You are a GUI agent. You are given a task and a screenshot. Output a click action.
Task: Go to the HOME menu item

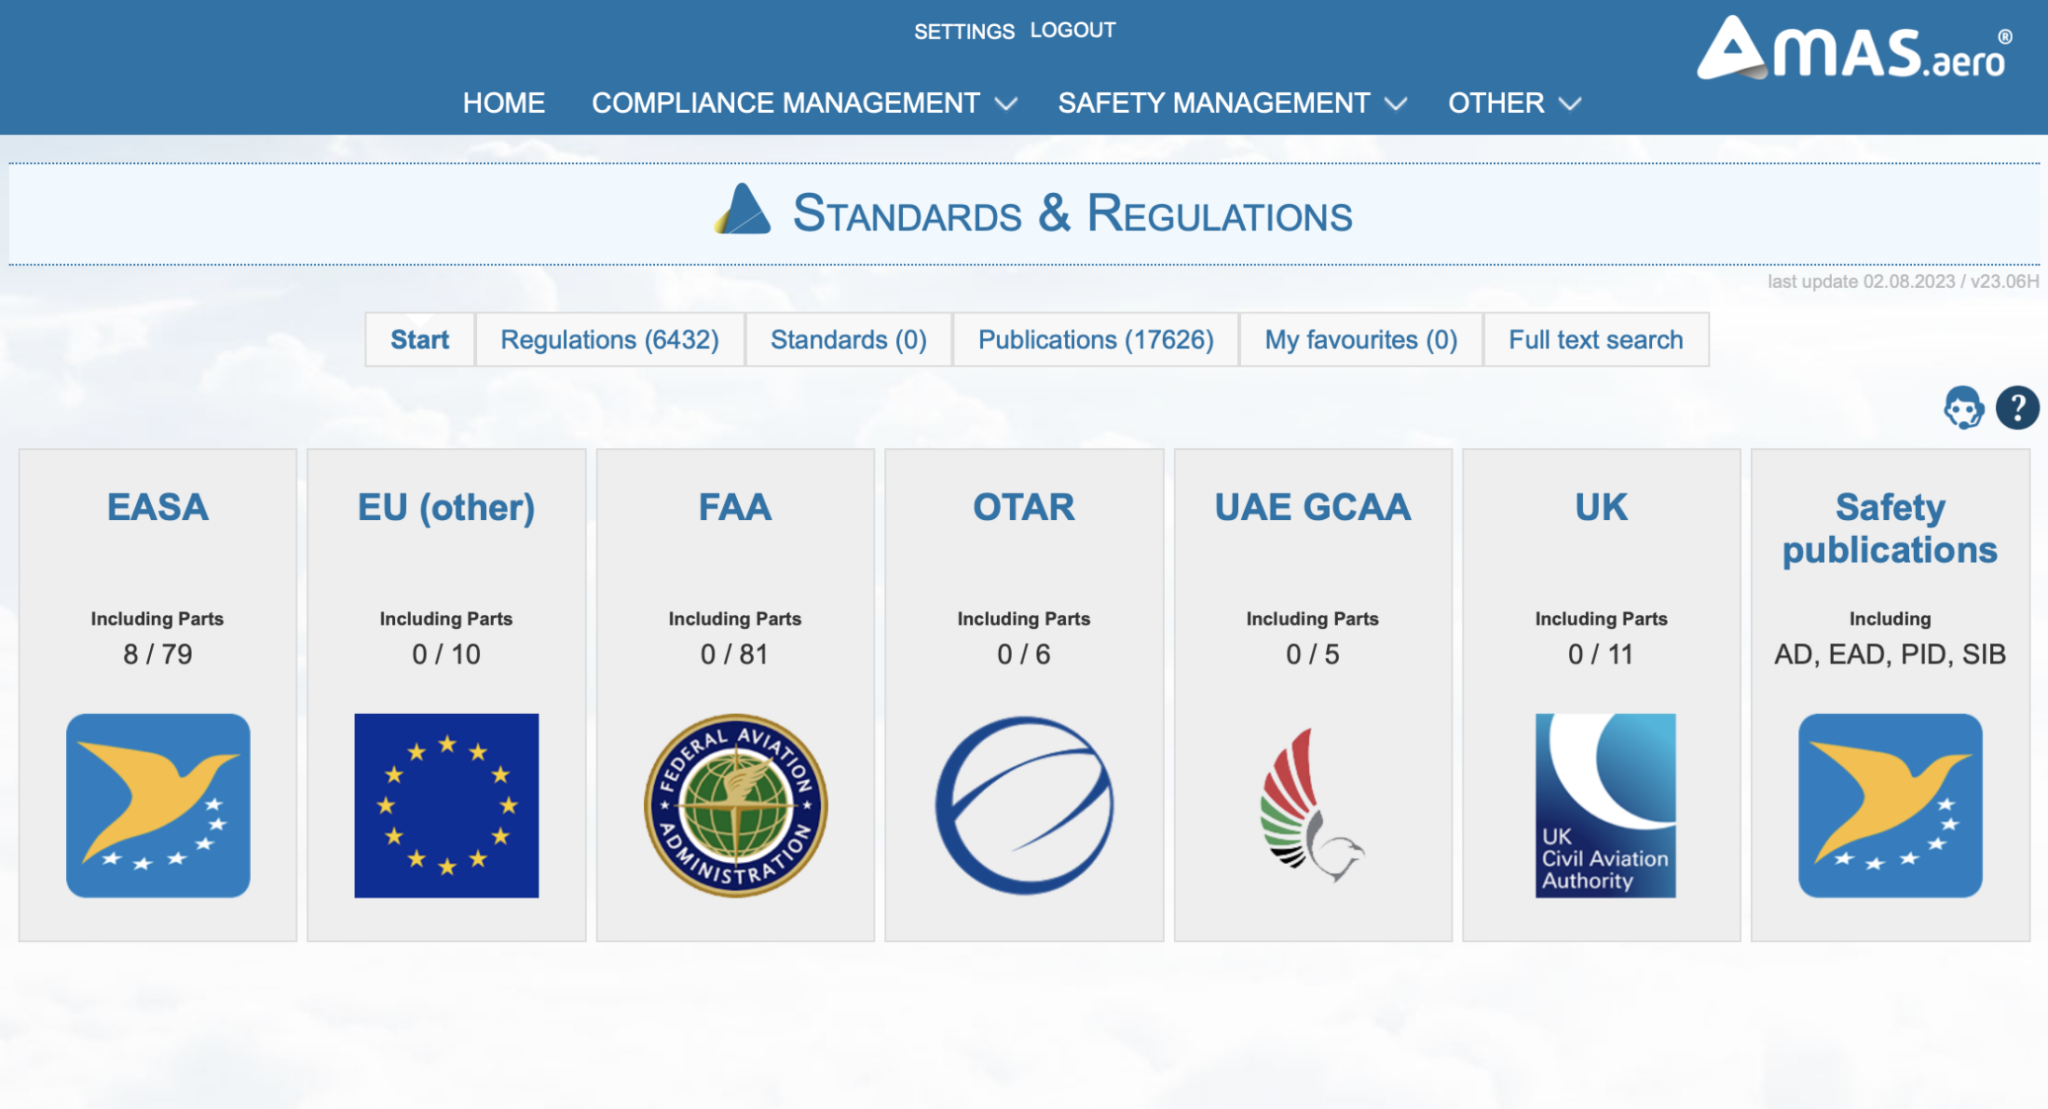(503, 103)
